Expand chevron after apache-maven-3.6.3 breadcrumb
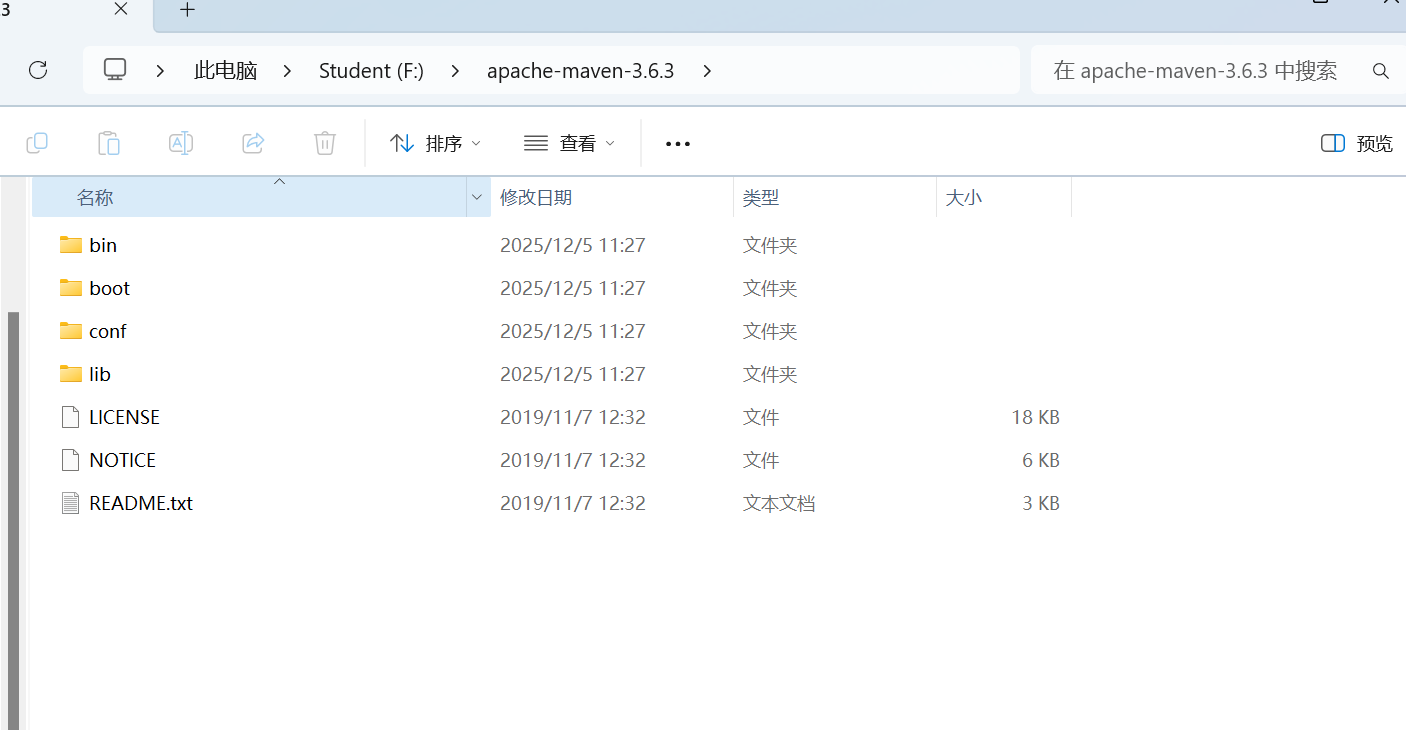 point(707,71)
